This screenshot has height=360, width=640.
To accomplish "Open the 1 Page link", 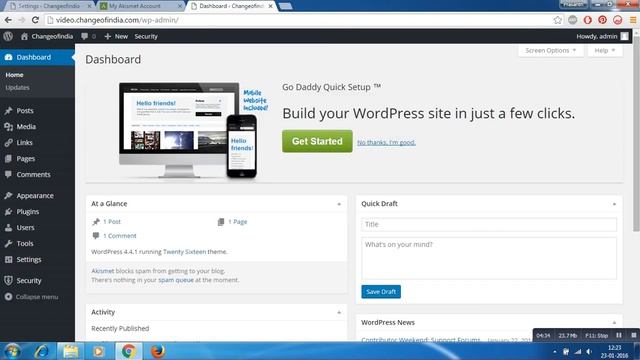I will (x=238, y=222).
